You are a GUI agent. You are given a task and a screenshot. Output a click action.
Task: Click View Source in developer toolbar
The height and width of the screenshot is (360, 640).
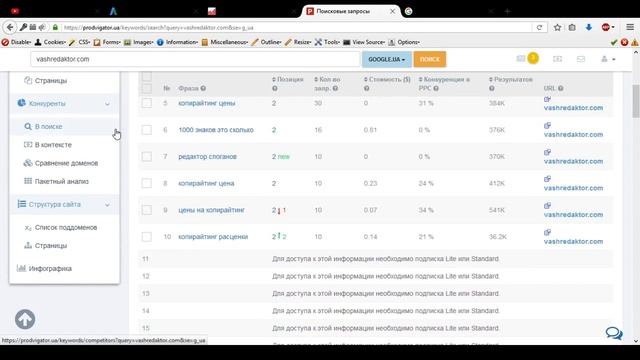pos(364,42)
